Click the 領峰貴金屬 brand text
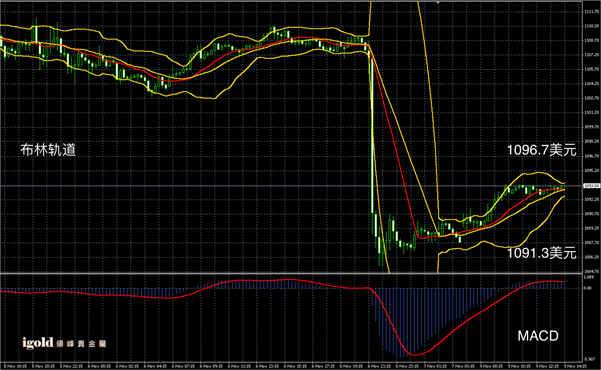This screenshot has width=601, height=370. coord(81,344)
